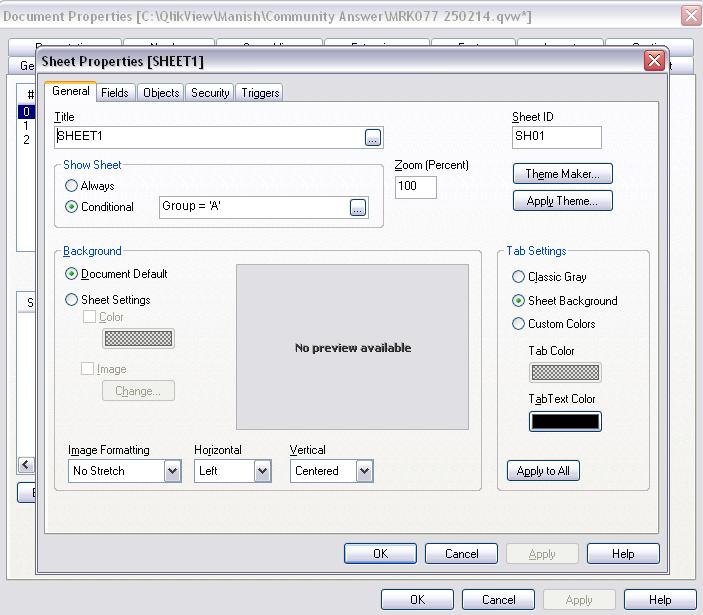Switch to the General tab
Image resolution: width=703 pixels, height=615 pixels.
coord(70,91)
